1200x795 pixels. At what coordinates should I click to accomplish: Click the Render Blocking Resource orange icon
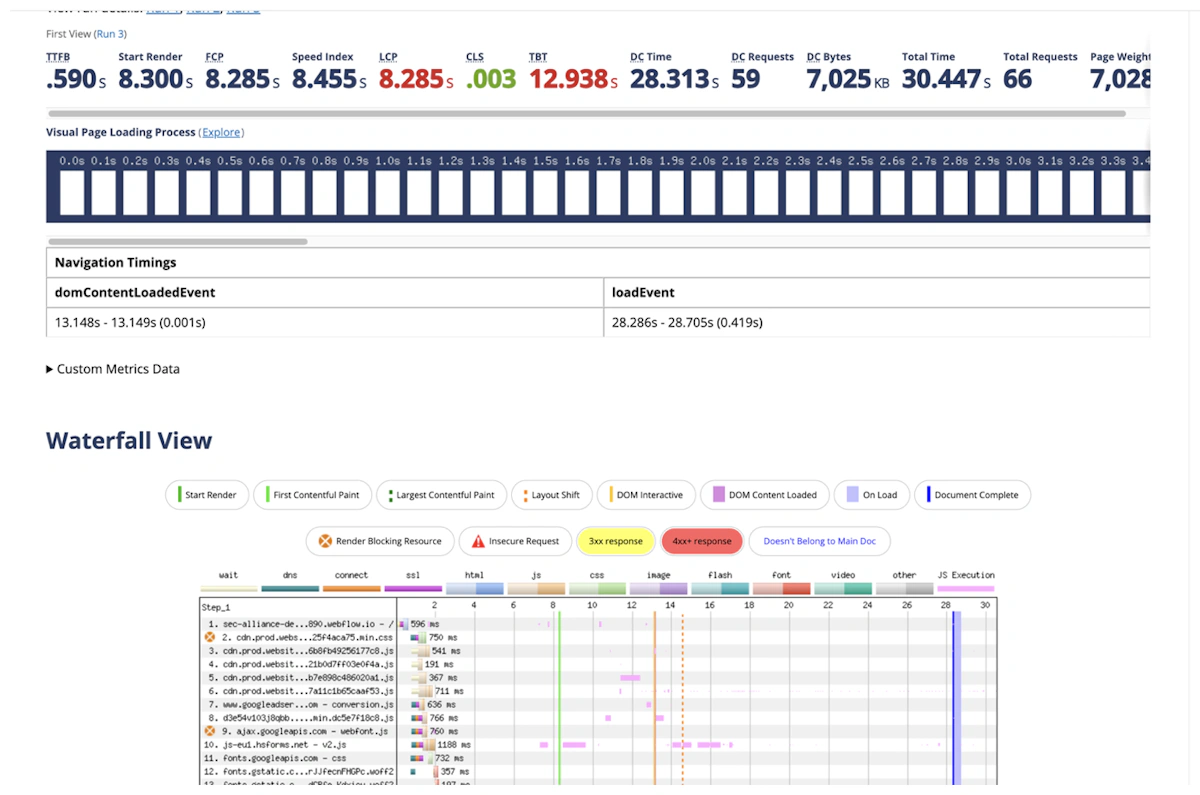pos(325,541)
